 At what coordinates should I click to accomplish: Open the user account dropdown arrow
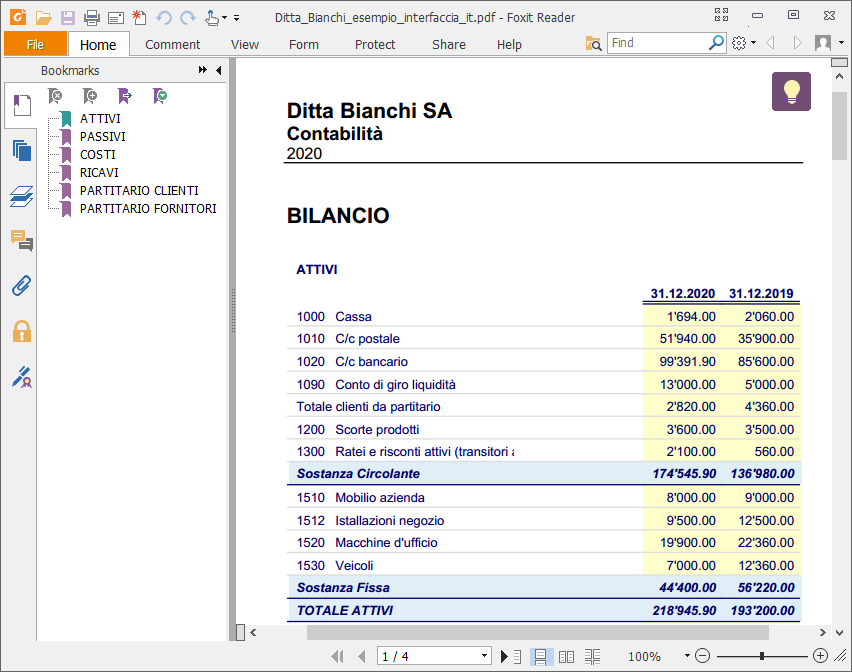[841, 42]
